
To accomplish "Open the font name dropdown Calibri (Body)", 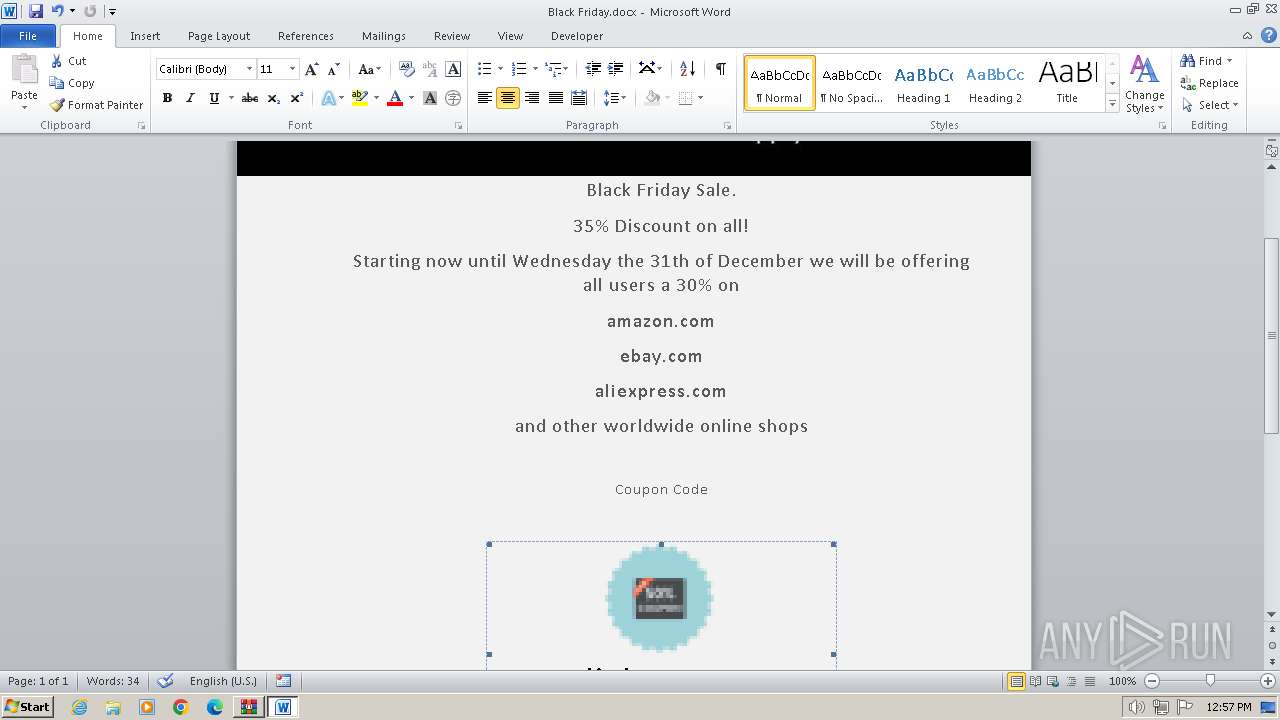I will pos(249,69).
